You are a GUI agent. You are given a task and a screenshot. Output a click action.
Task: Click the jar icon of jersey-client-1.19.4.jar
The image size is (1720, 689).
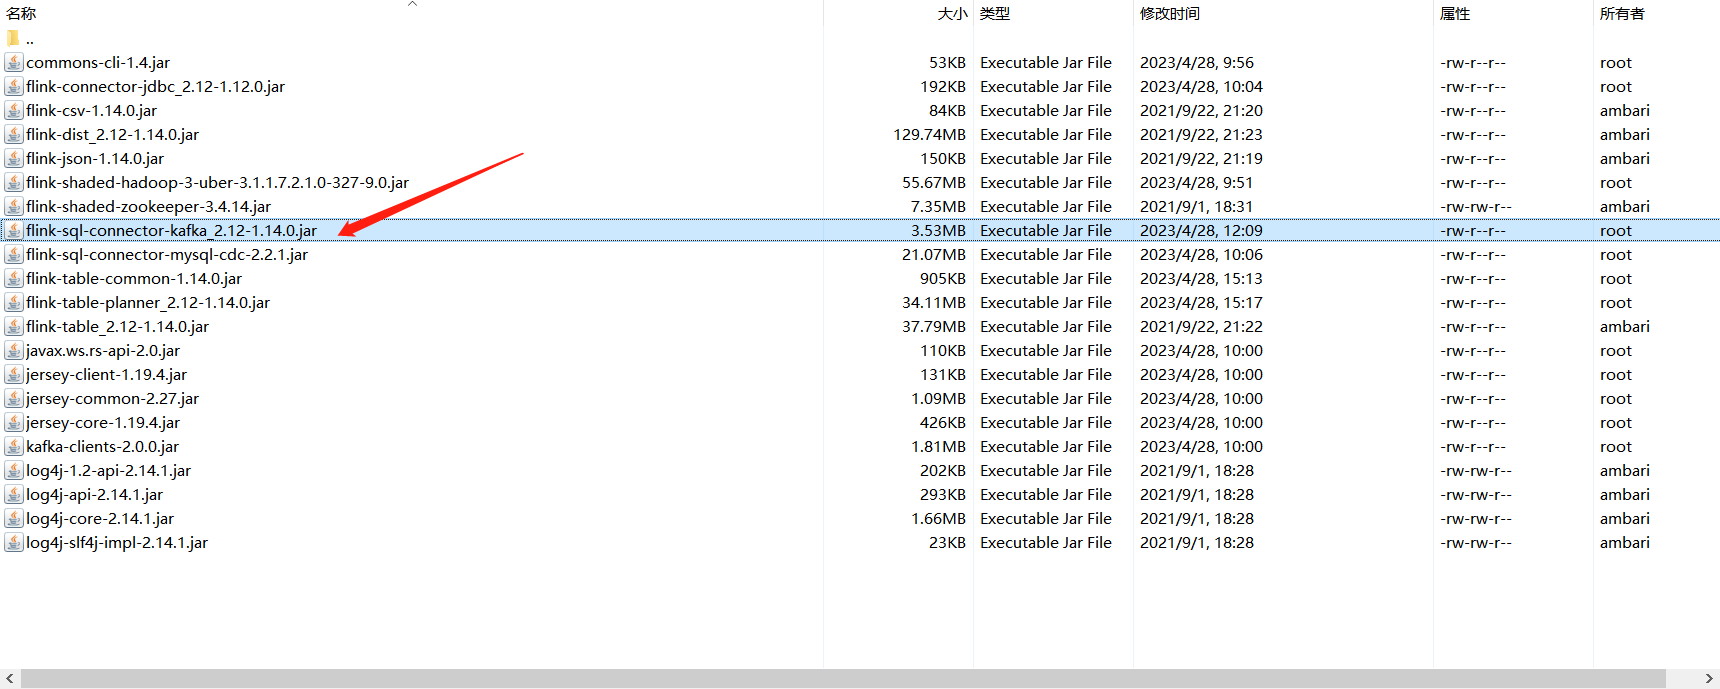click(14, 374)
